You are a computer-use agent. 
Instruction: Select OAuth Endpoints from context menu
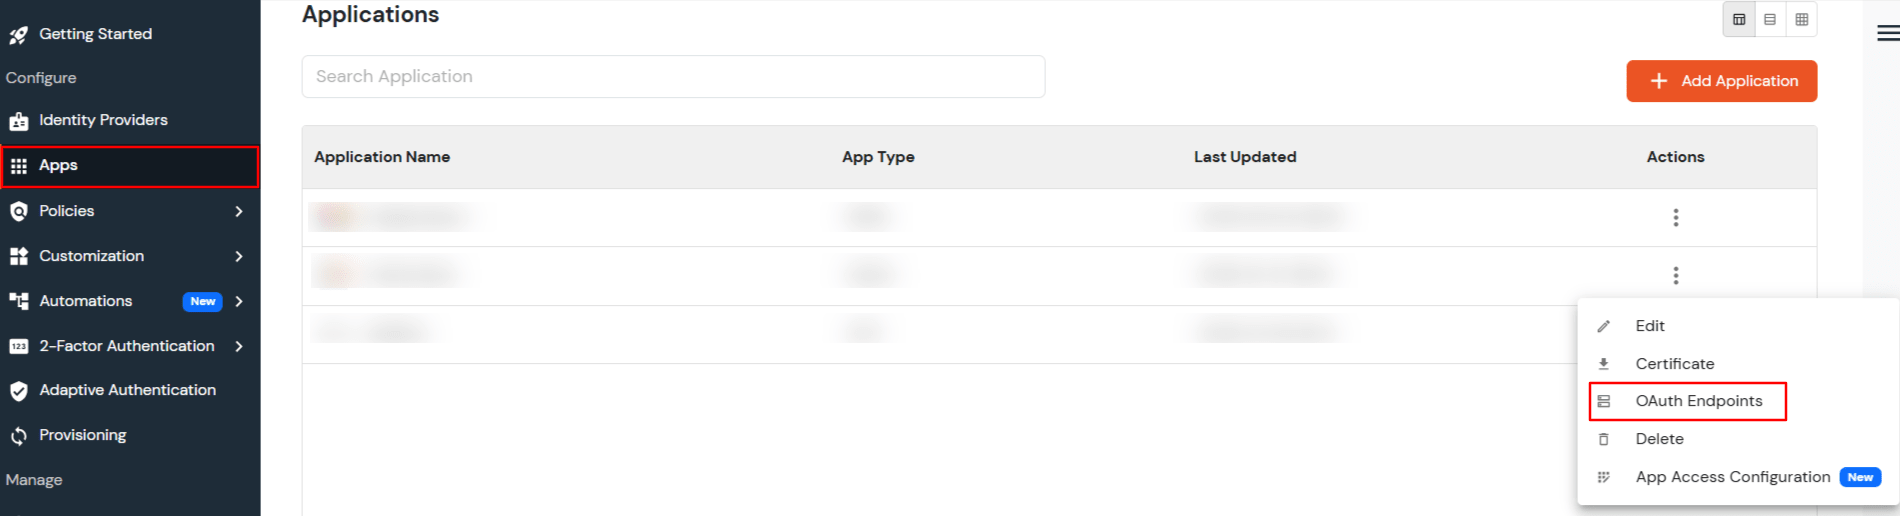[1698, 401]
